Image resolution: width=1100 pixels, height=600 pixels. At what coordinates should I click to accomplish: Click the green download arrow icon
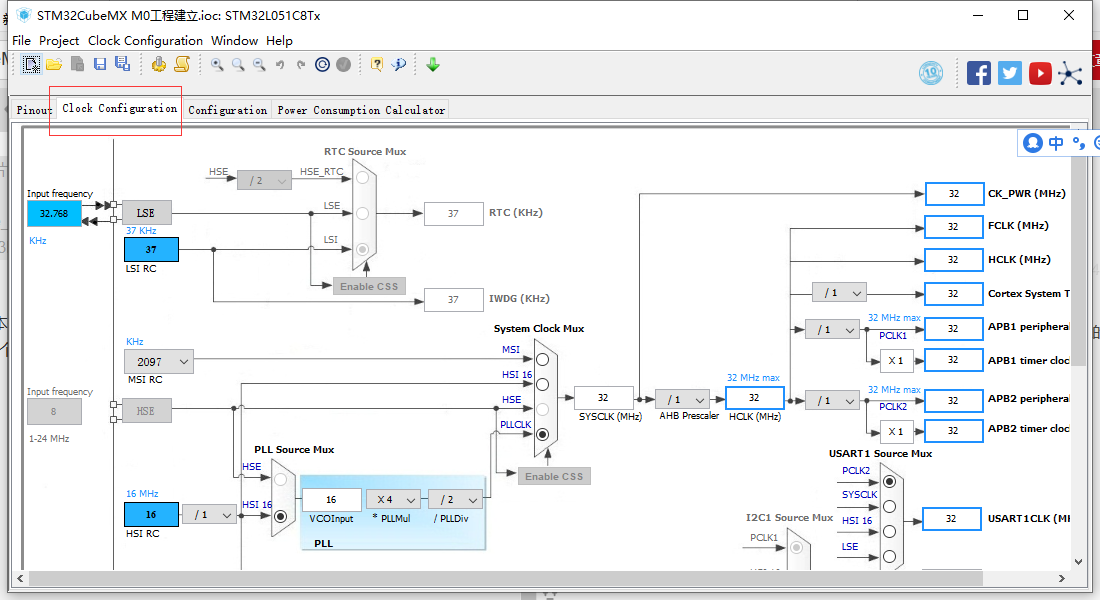point(433,65)
